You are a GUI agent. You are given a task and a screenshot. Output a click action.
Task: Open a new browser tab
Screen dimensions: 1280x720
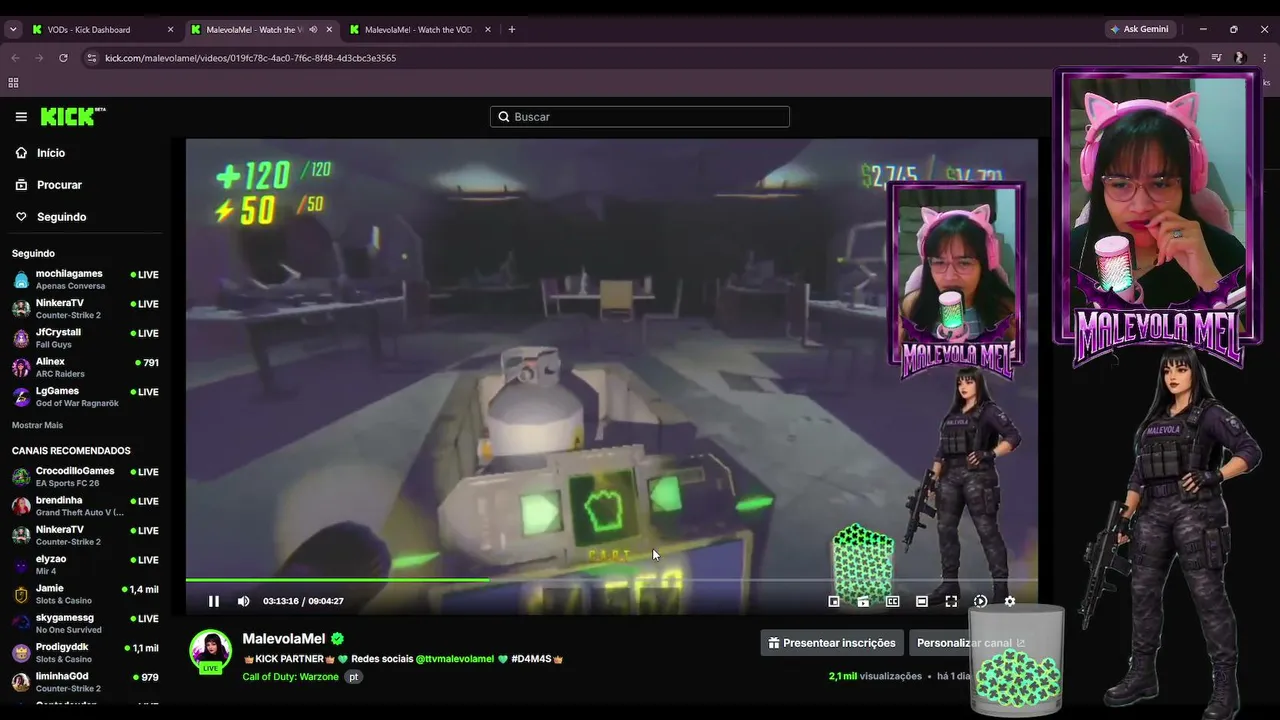512,30
